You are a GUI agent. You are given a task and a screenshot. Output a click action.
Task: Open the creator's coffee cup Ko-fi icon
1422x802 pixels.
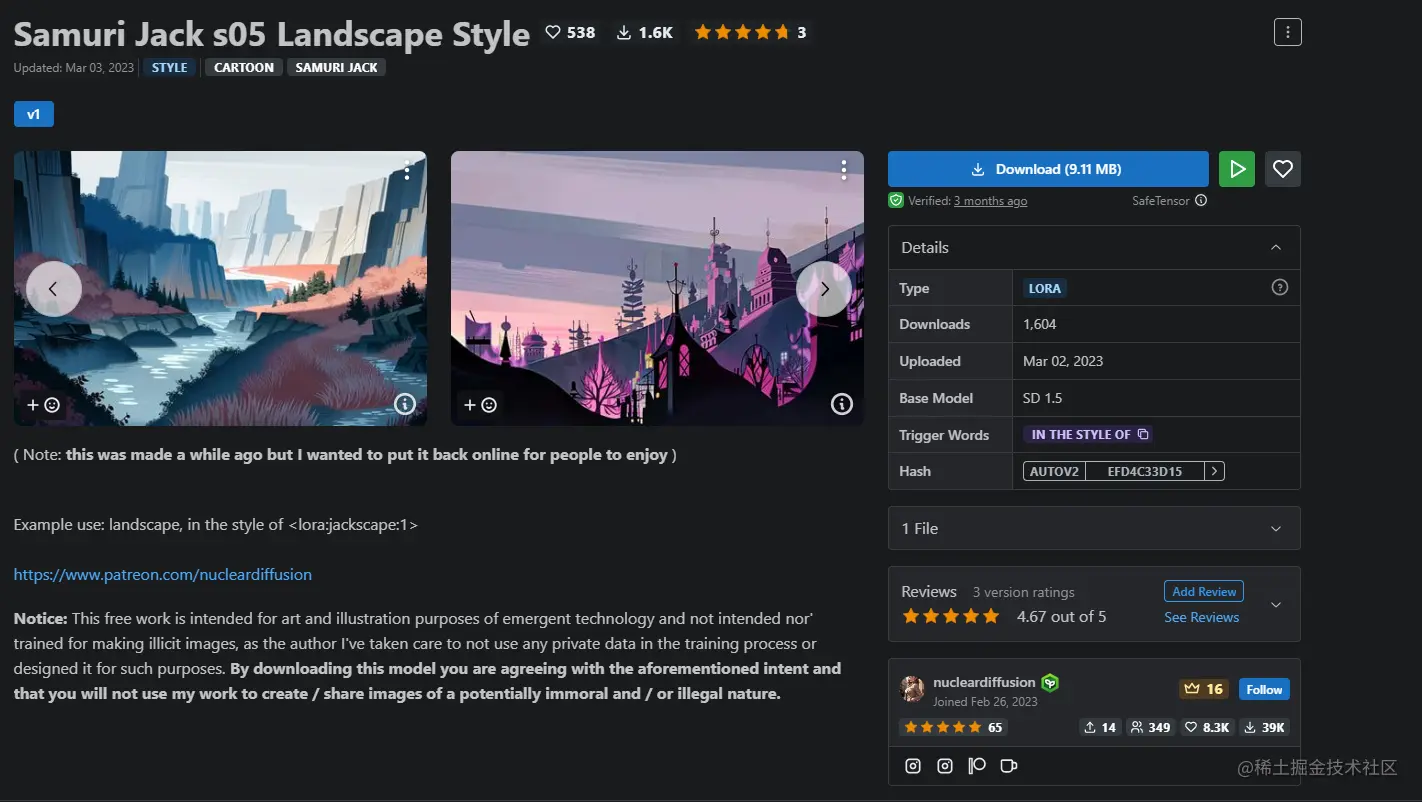coord(1009,766)
